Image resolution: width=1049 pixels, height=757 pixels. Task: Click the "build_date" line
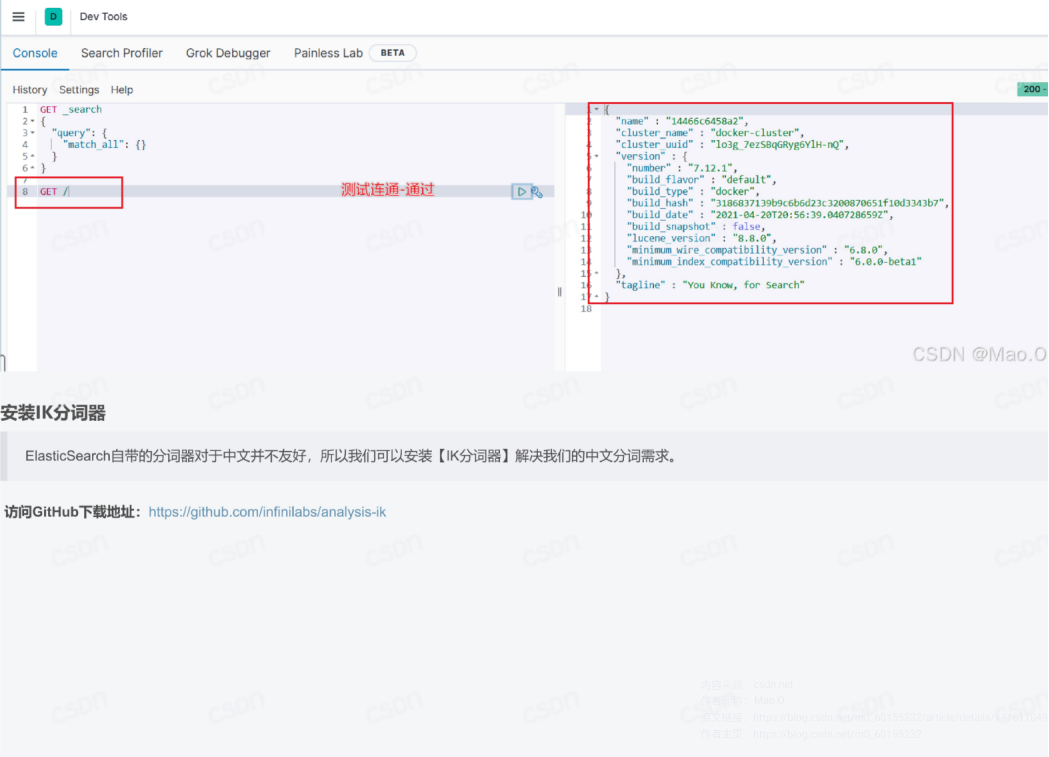tap(760, 215)
